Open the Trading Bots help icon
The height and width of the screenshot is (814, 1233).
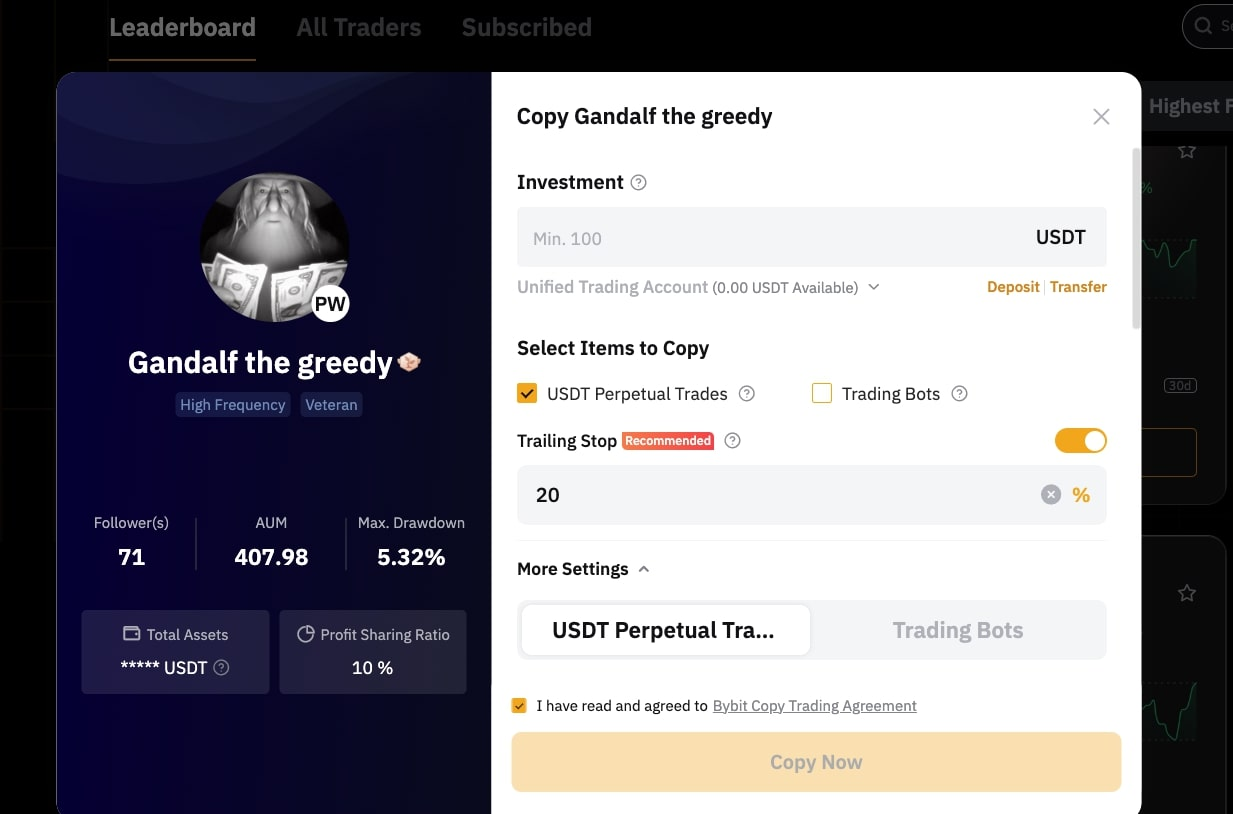pyautogui.click(x=959, y=394)
